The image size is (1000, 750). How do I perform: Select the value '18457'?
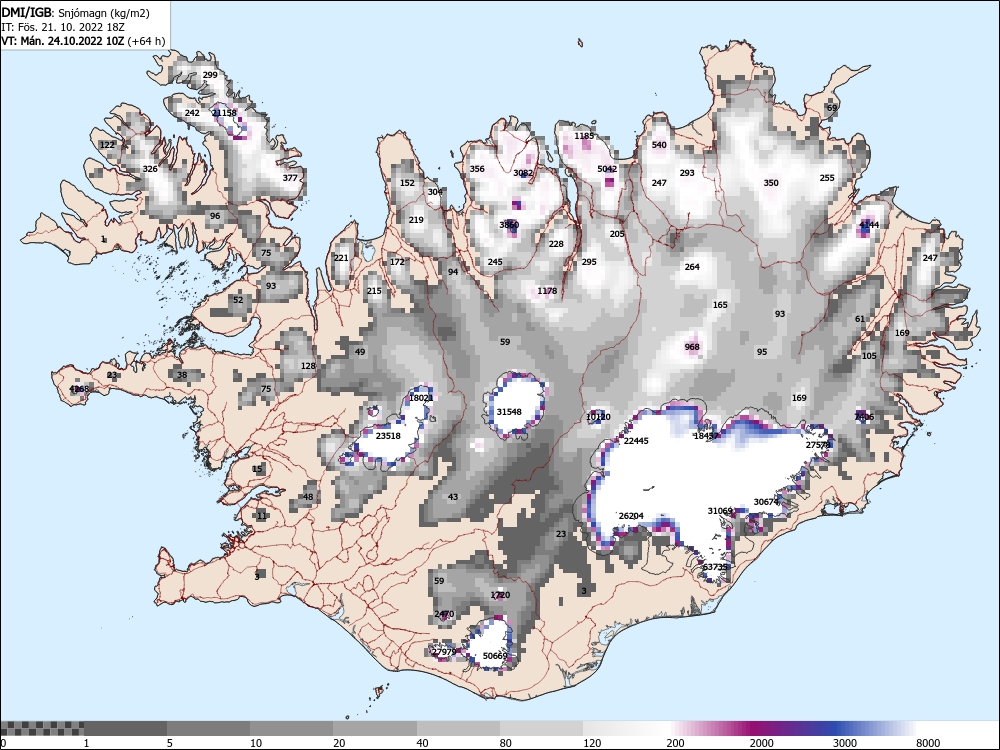[706, 436]
